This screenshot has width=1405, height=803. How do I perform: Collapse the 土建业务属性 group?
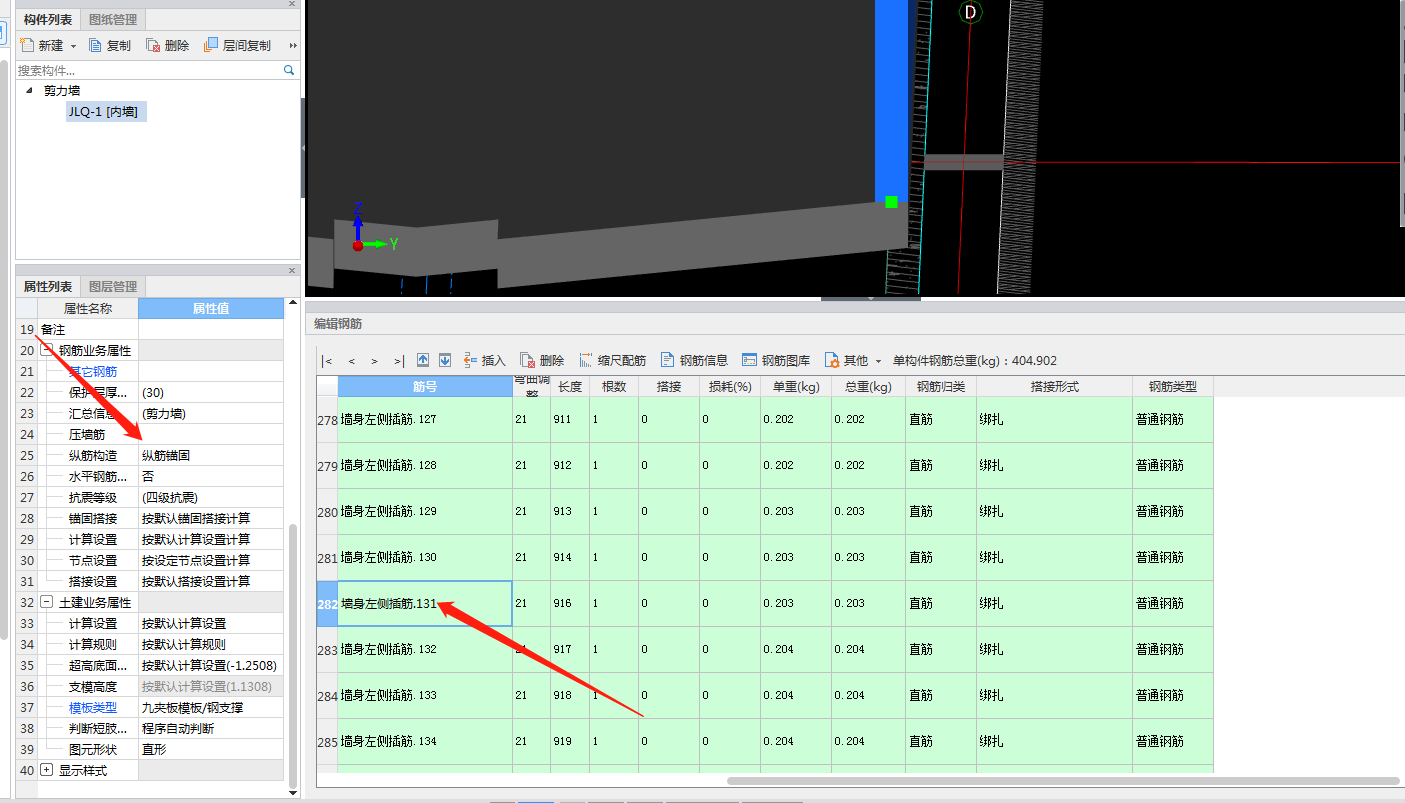[x=46, y=602]
